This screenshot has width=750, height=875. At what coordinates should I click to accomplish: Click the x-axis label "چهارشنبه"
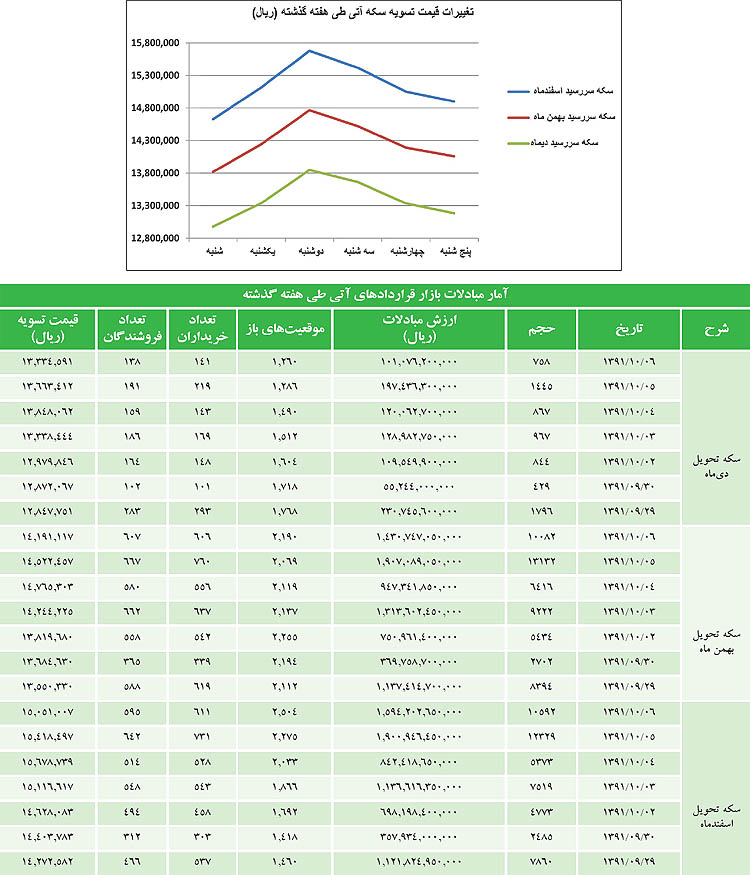point(407,251)
